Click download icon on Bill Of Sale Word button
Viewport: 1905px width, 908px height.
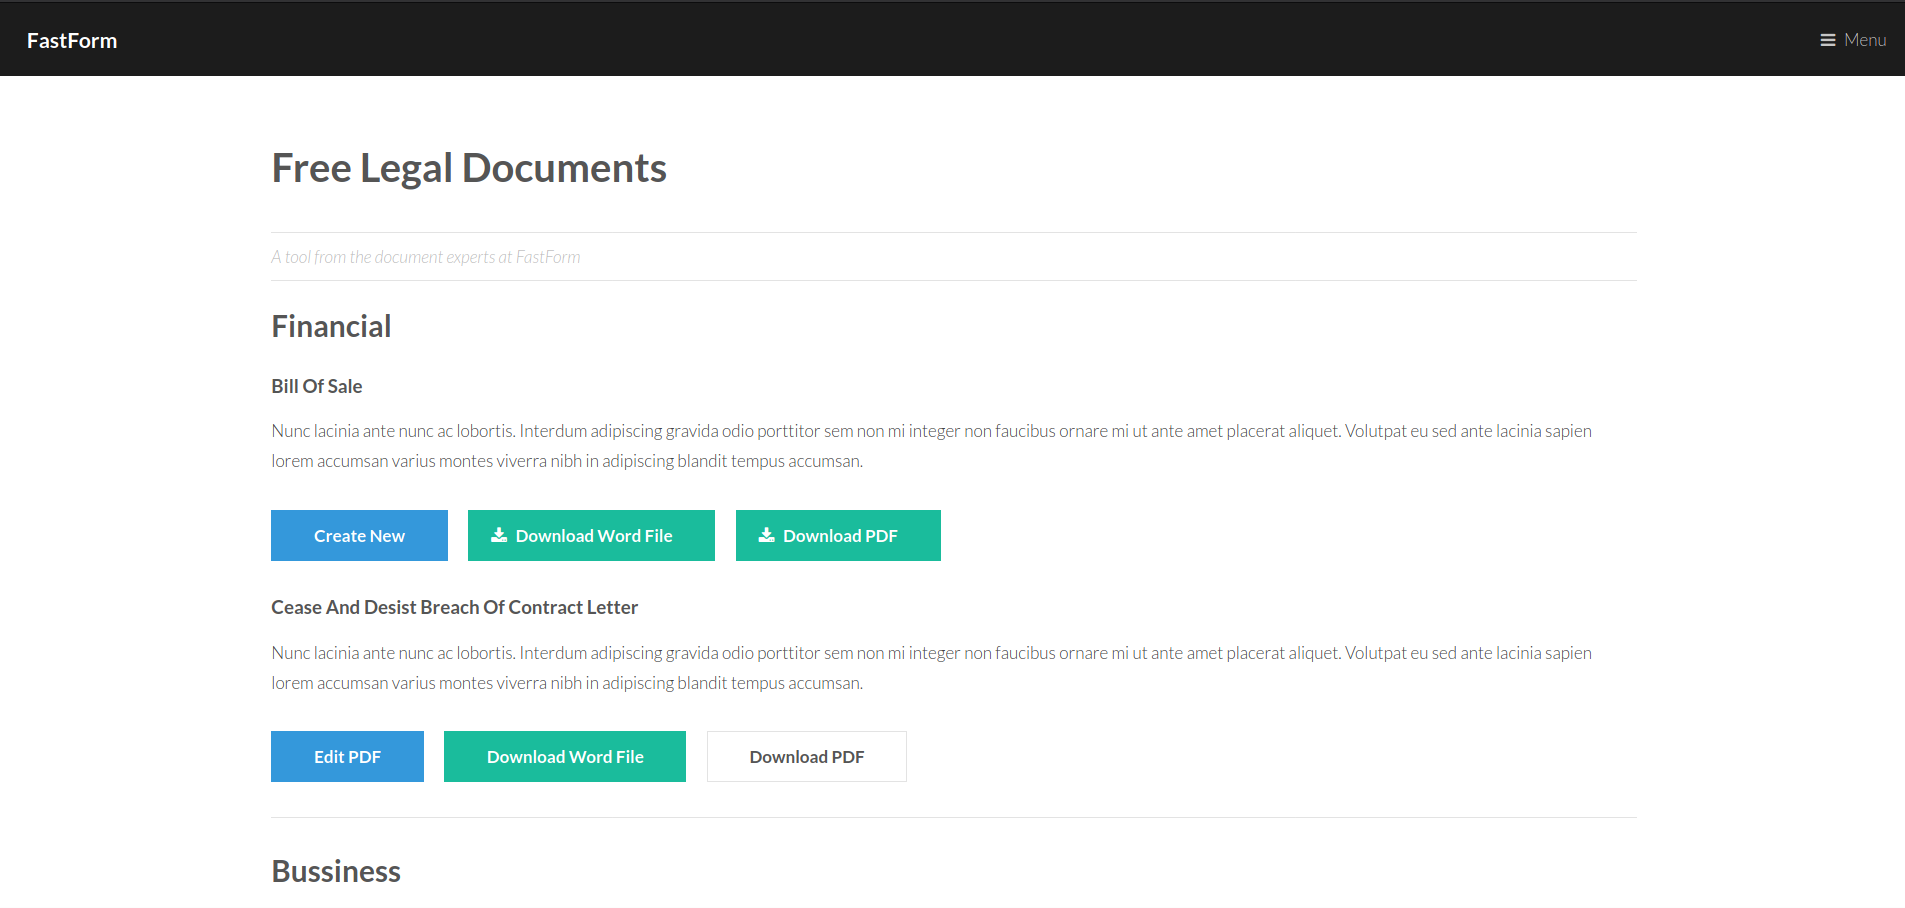[499, 535]
